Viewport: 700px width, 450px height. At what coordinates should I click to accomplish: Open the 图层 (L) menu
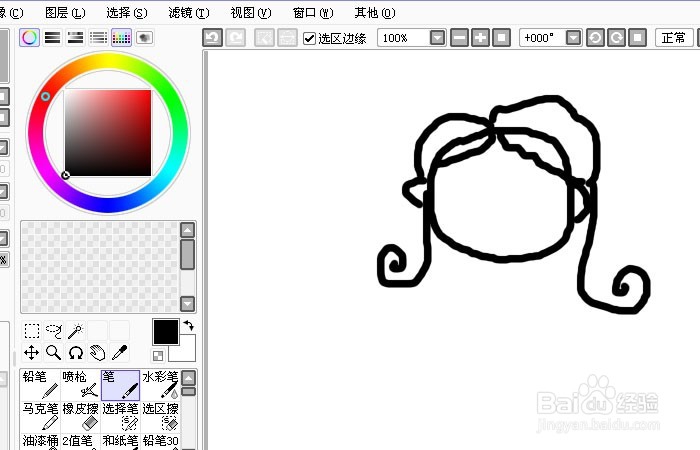tap(65, 13)
